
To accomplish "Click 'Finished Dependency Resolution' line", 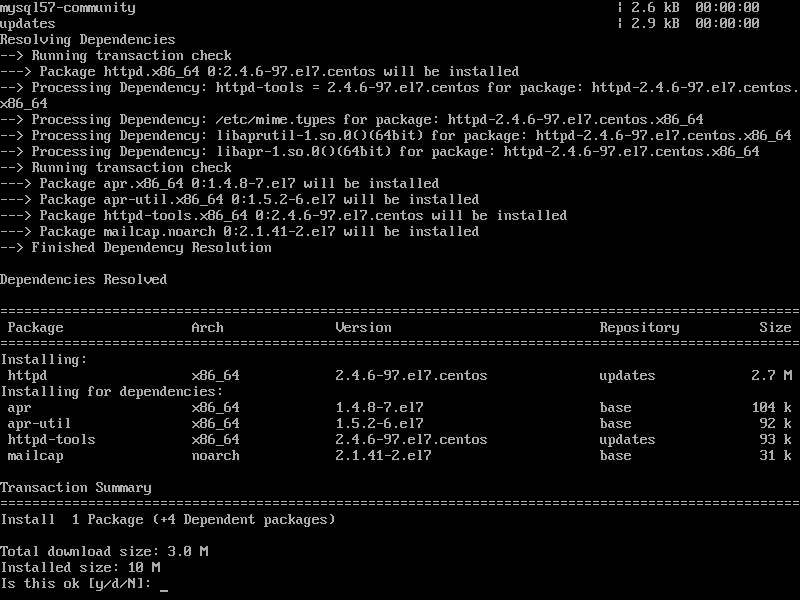I will point(136,248).
